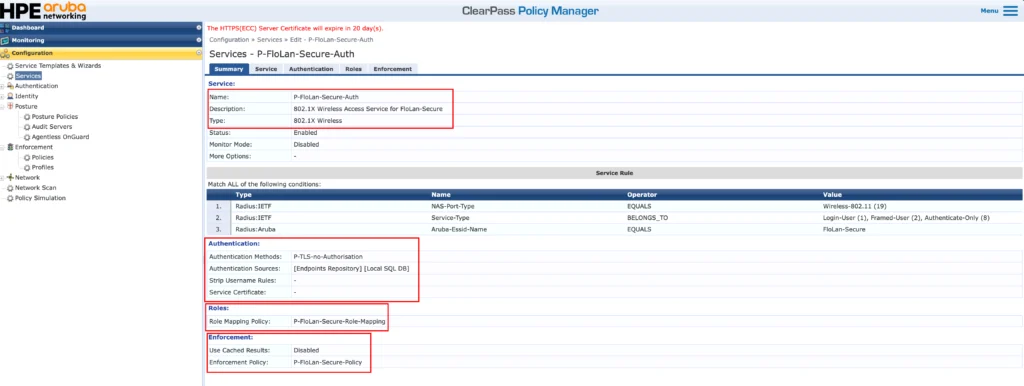Click the Services breadcrumb link

tap(270, 40)
